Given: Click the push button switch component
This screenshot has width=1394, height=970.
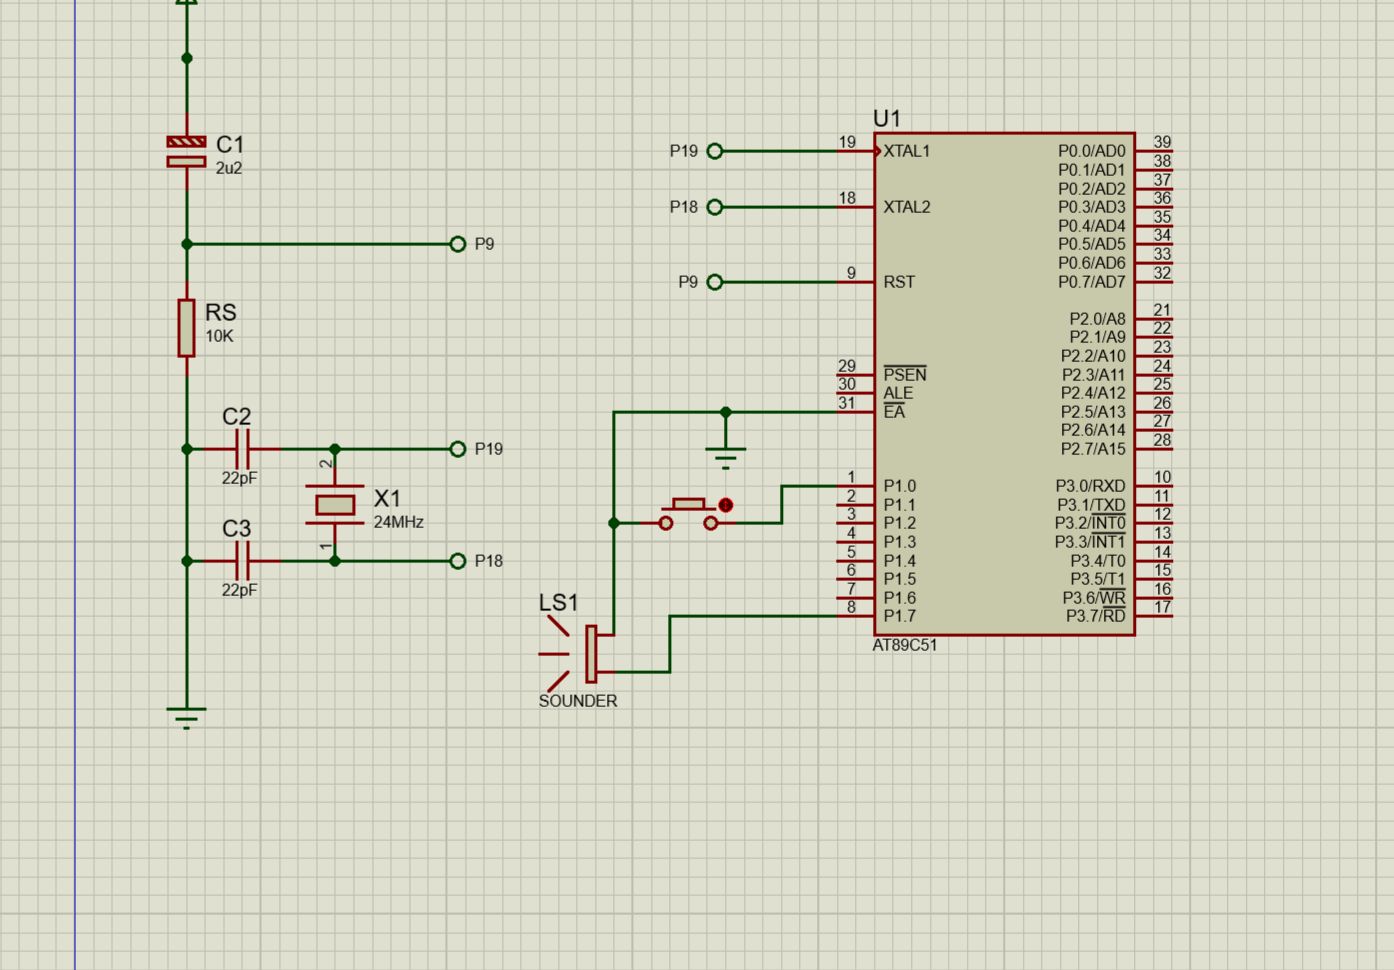Looking at the screenshot, I should tap(689, 514).
